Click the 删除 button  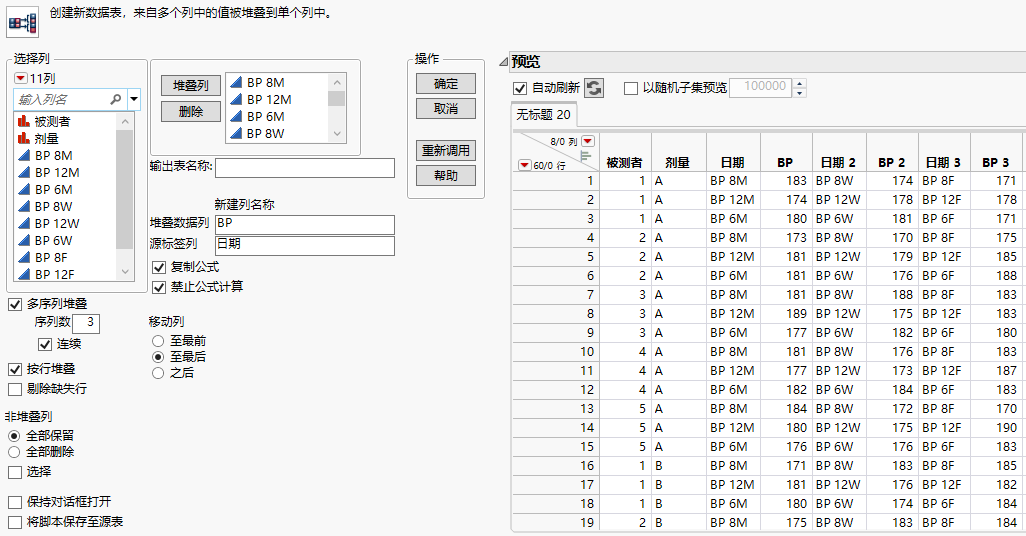[191, 112]
